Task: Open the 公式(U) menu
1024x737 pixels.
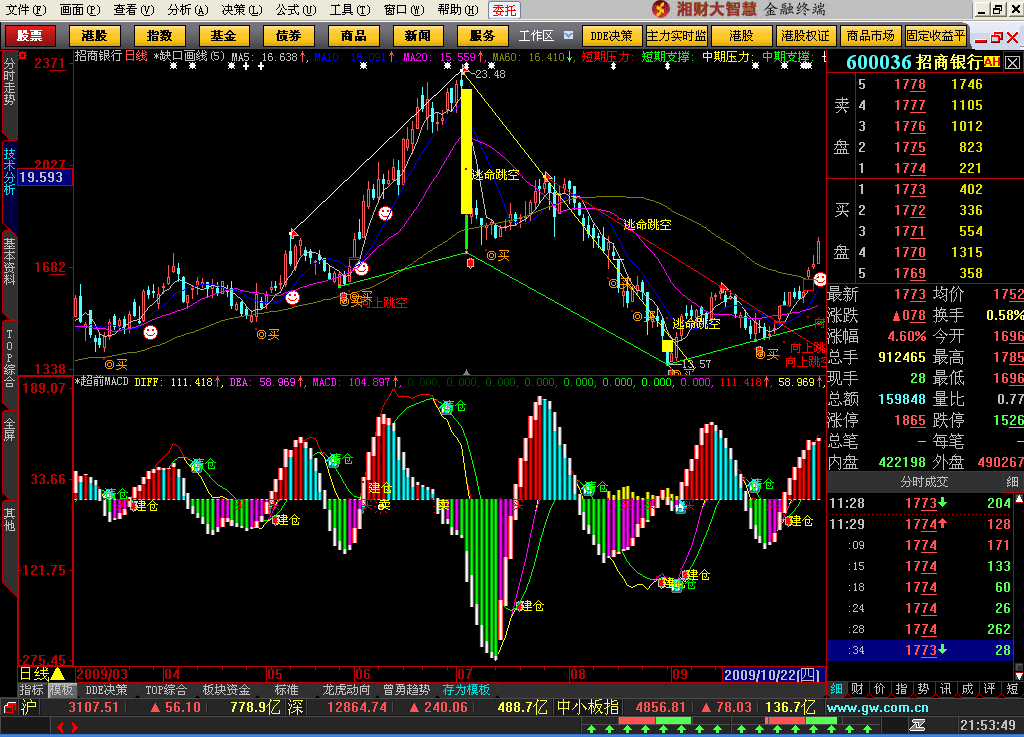Action: point(295,10)
